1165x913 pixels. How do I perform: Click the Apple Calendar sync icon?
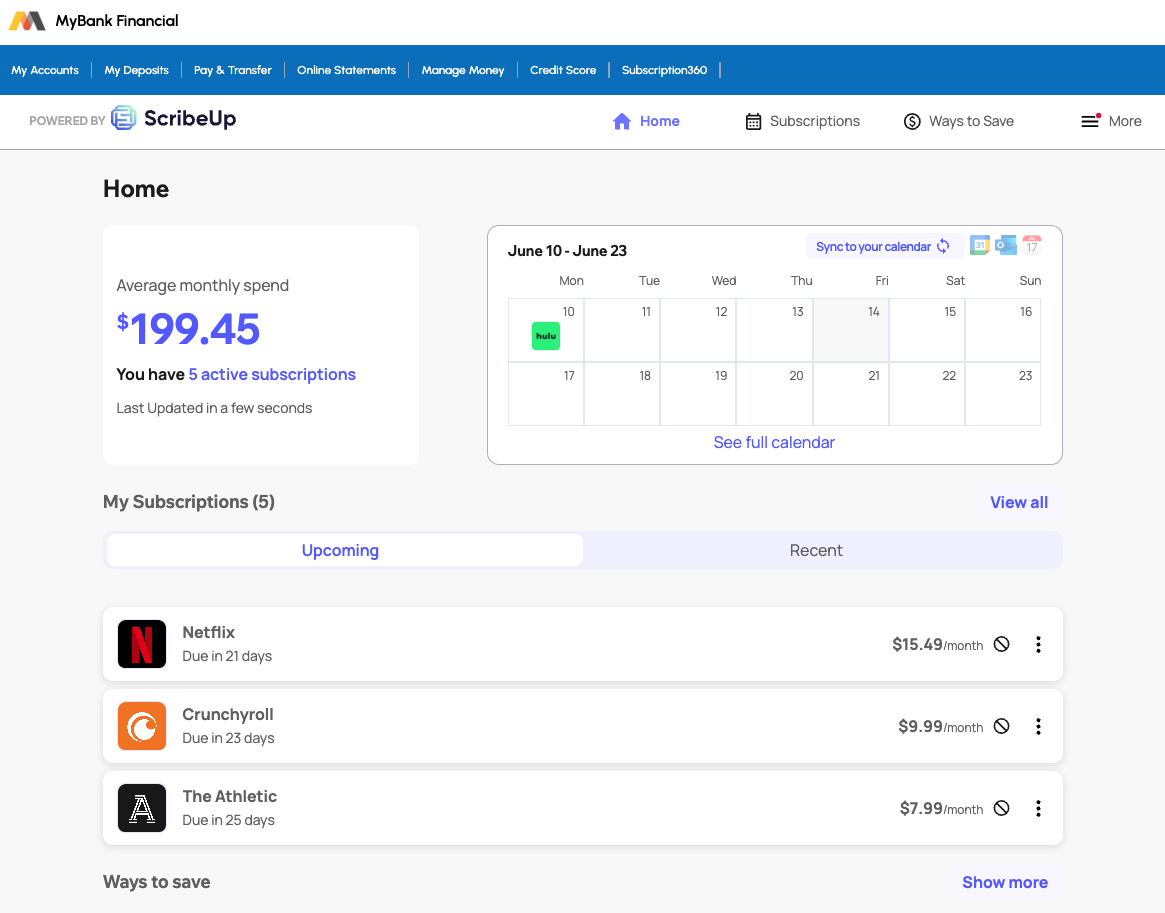click(x=1031, y=244)
